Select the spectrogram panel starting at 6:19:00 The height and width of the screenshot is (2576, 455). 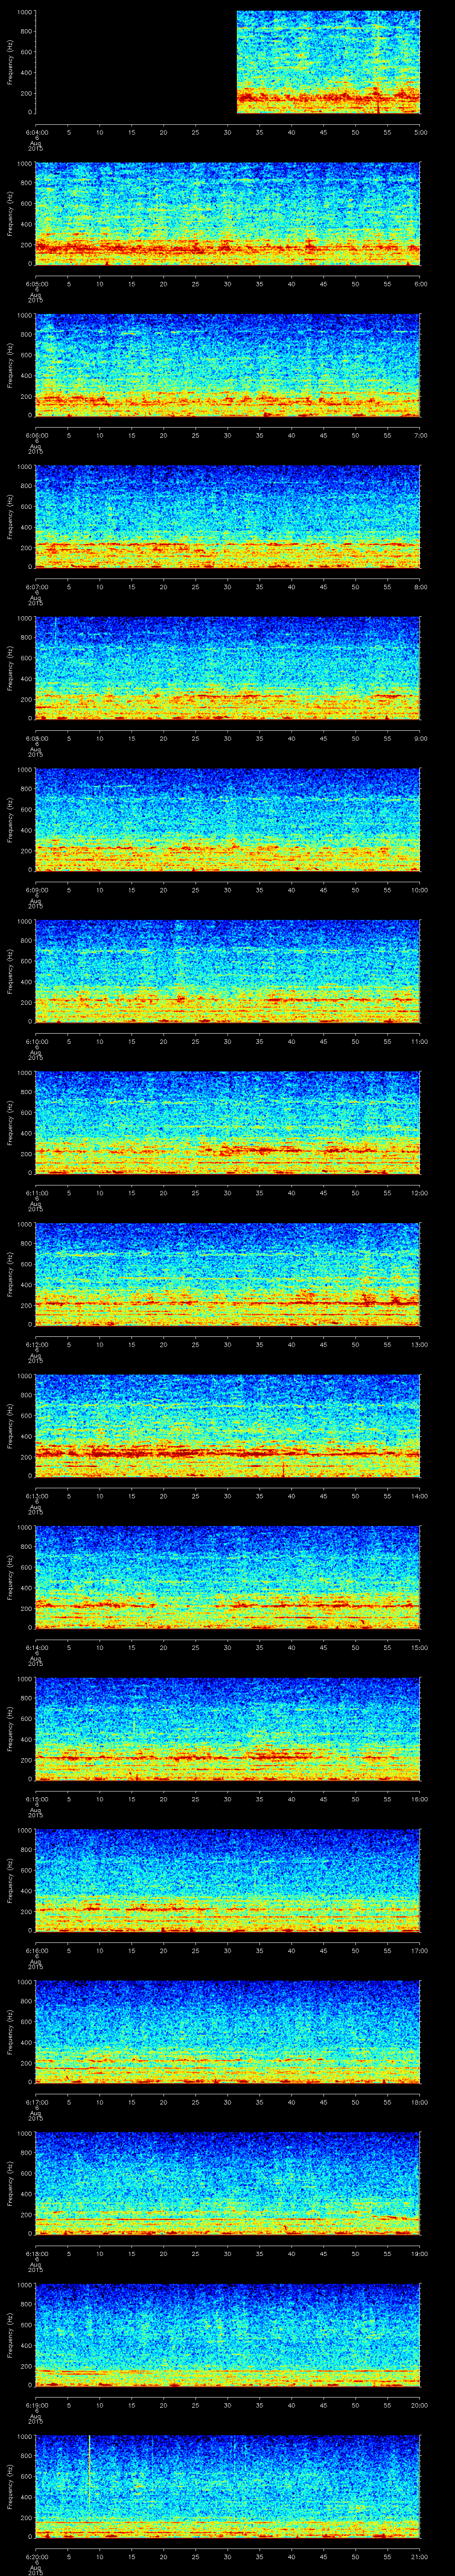[x=228, y=2335]
